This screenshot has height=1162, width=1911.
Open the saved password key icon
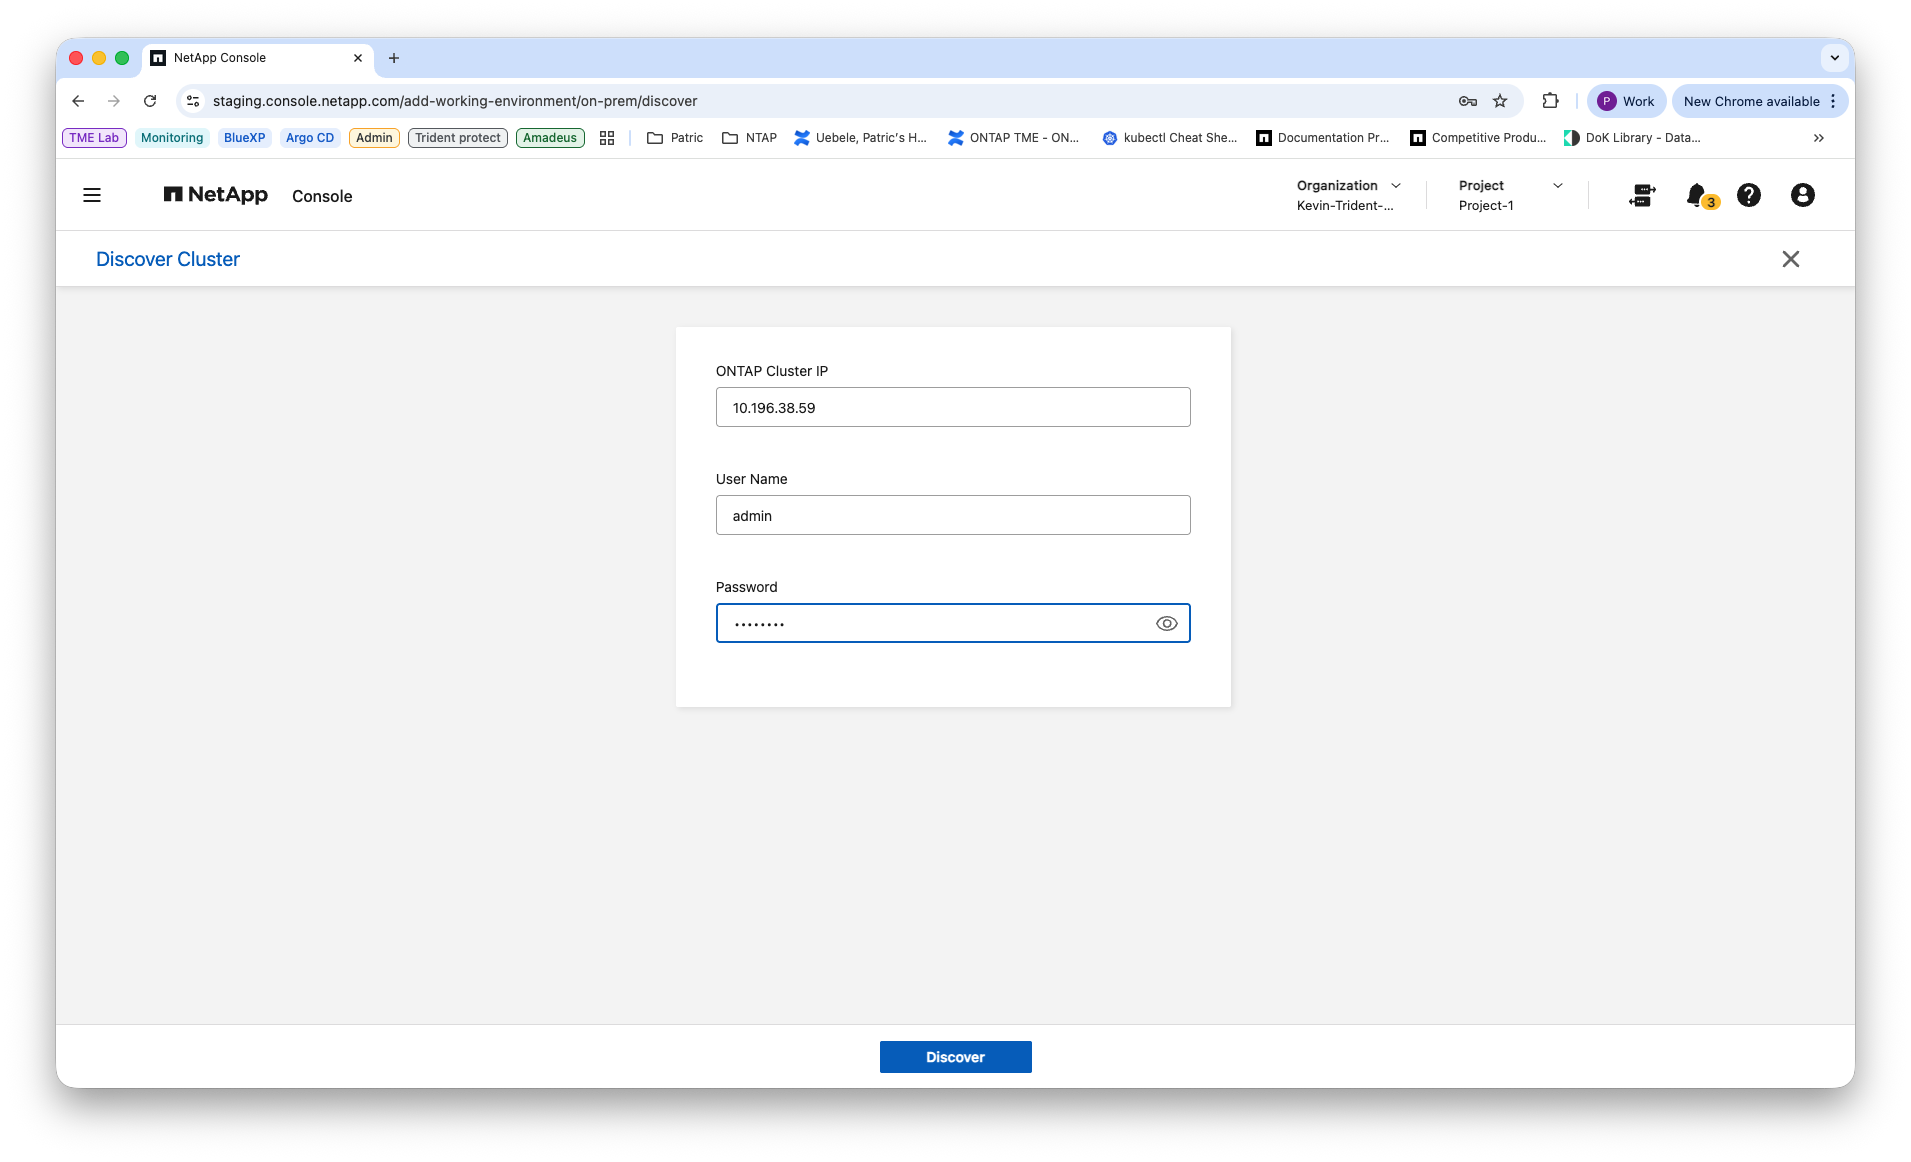click(1468, 101)
